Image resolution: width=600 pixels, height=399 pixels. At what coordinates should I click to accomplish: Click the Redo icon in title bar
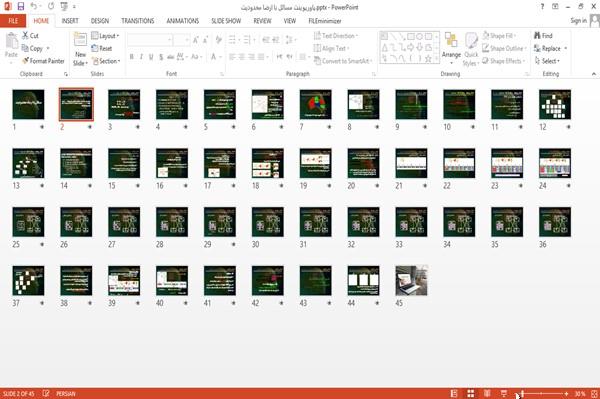[51, 7]
